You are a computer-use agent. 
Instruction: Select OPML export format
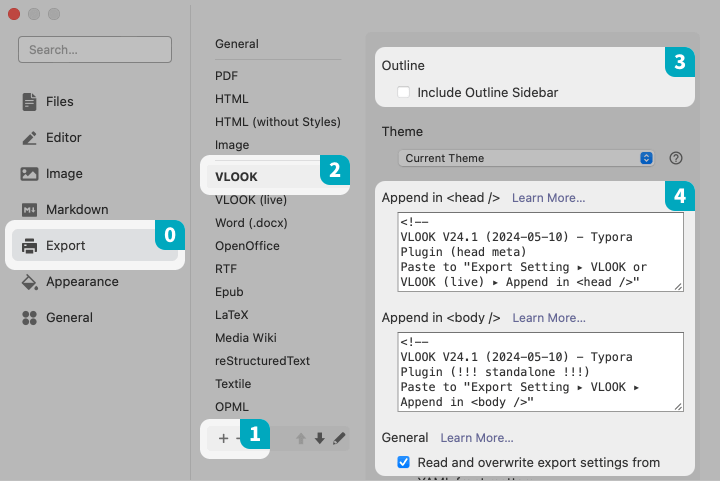(x=231, y=407)
